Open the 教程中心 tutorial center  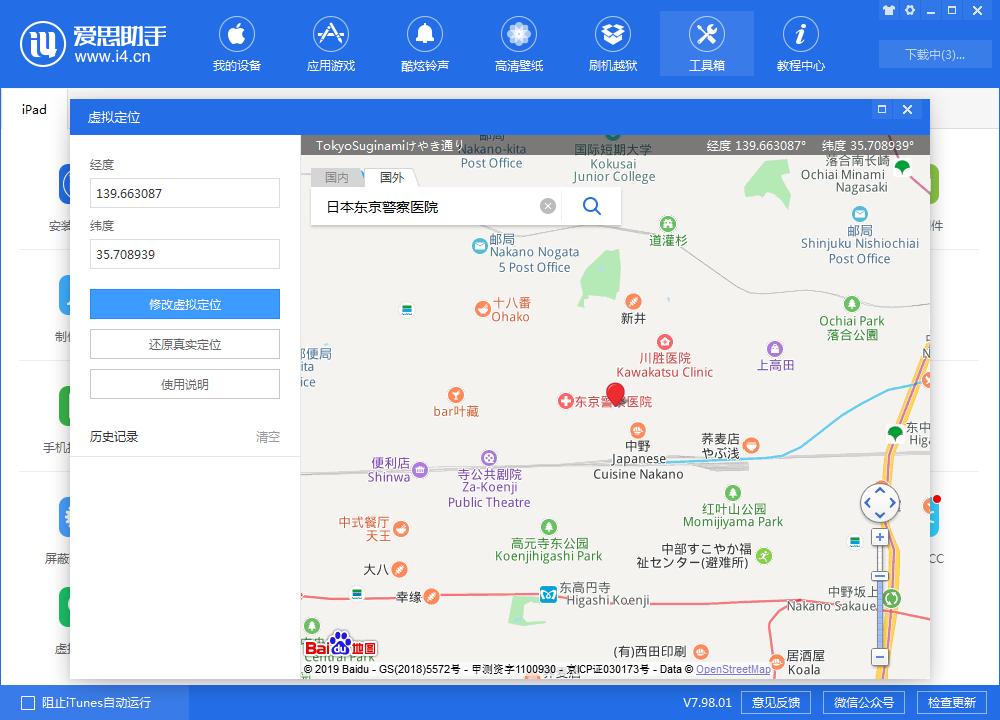tap(800, 42)
